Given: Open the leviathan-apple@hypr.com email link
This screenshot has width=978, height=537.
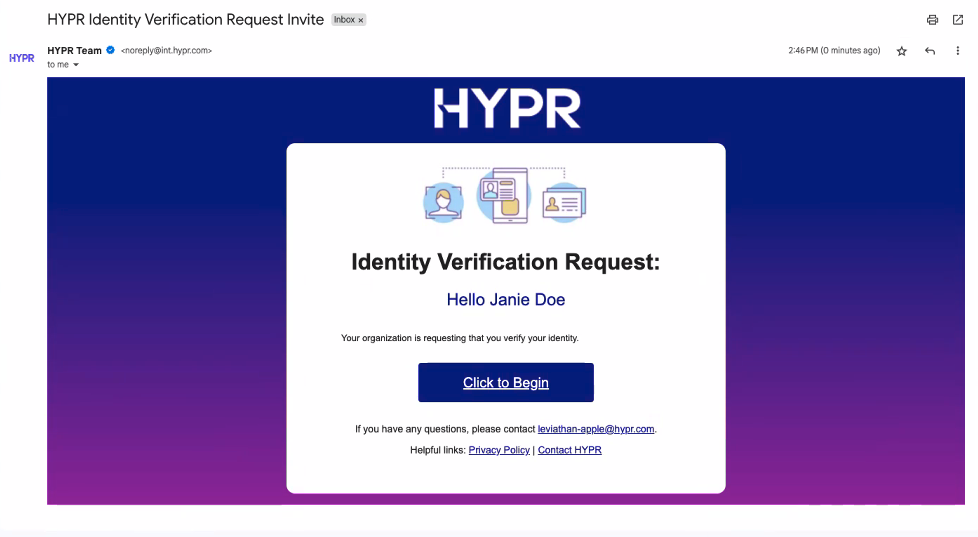Looking at the screenshot, I should pos(596,429).
